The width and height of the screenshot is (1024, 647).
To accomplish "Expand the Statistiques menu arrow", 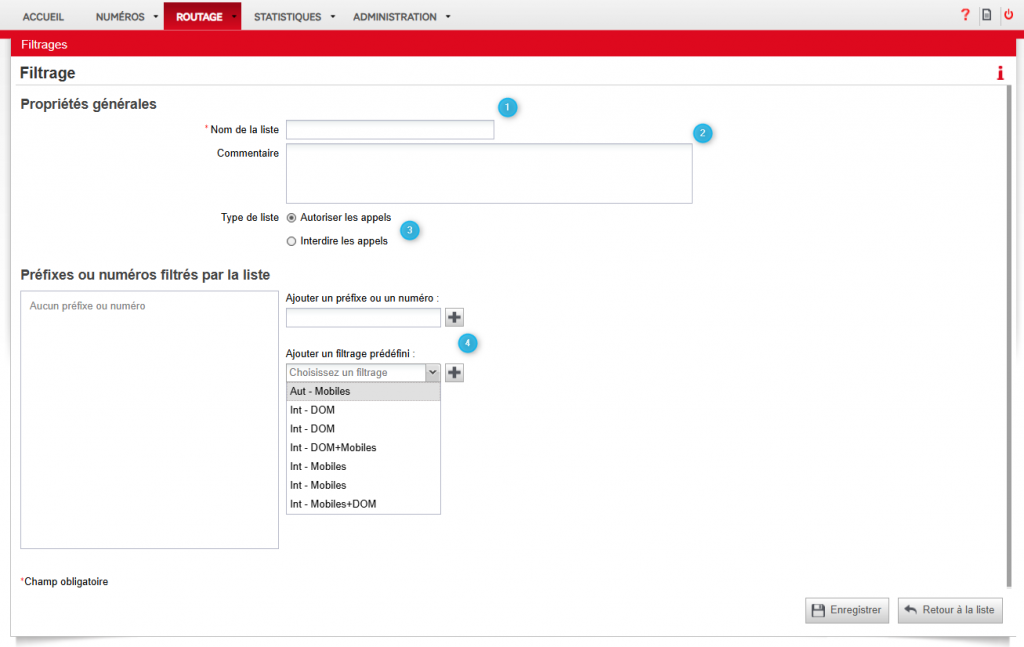I will click(332, 17).
